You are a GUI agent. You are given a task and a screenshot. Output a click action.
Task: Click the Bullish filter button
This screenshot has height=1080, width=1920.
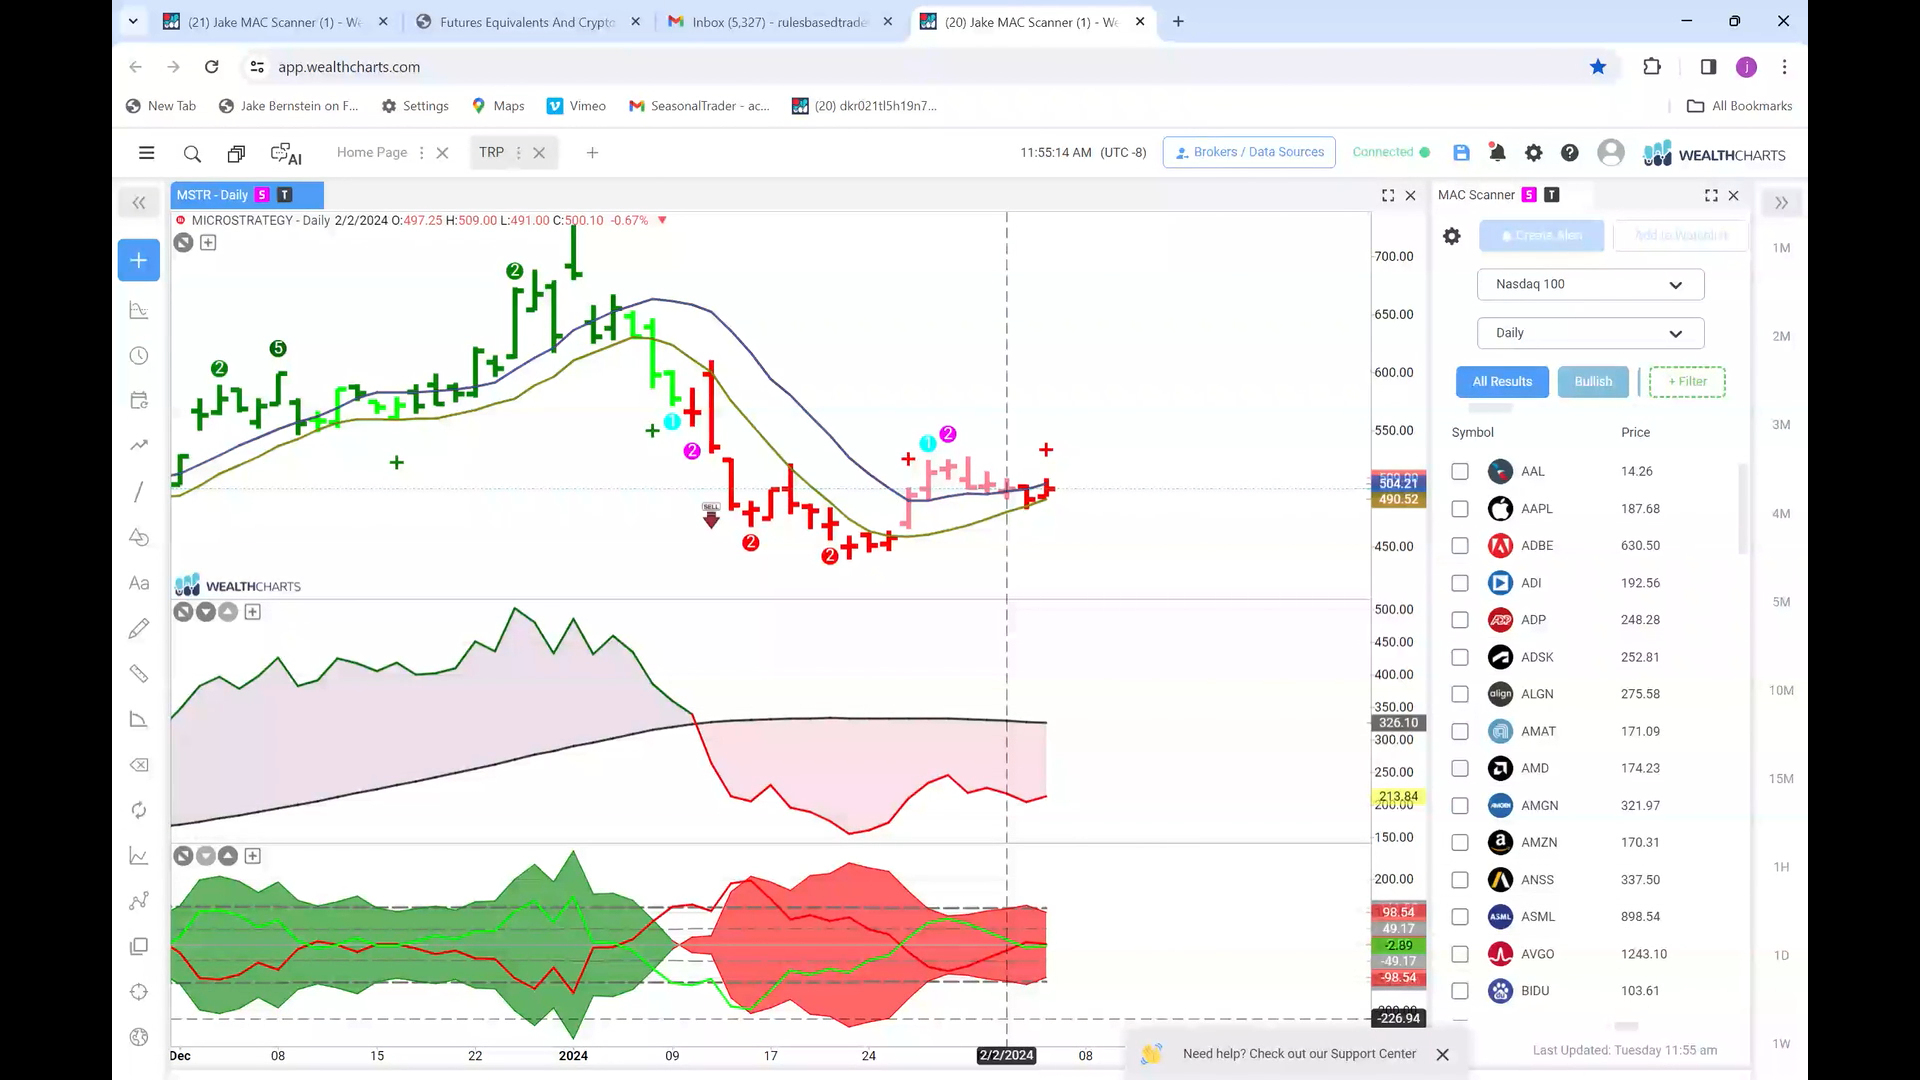(x=1593, y=382)
